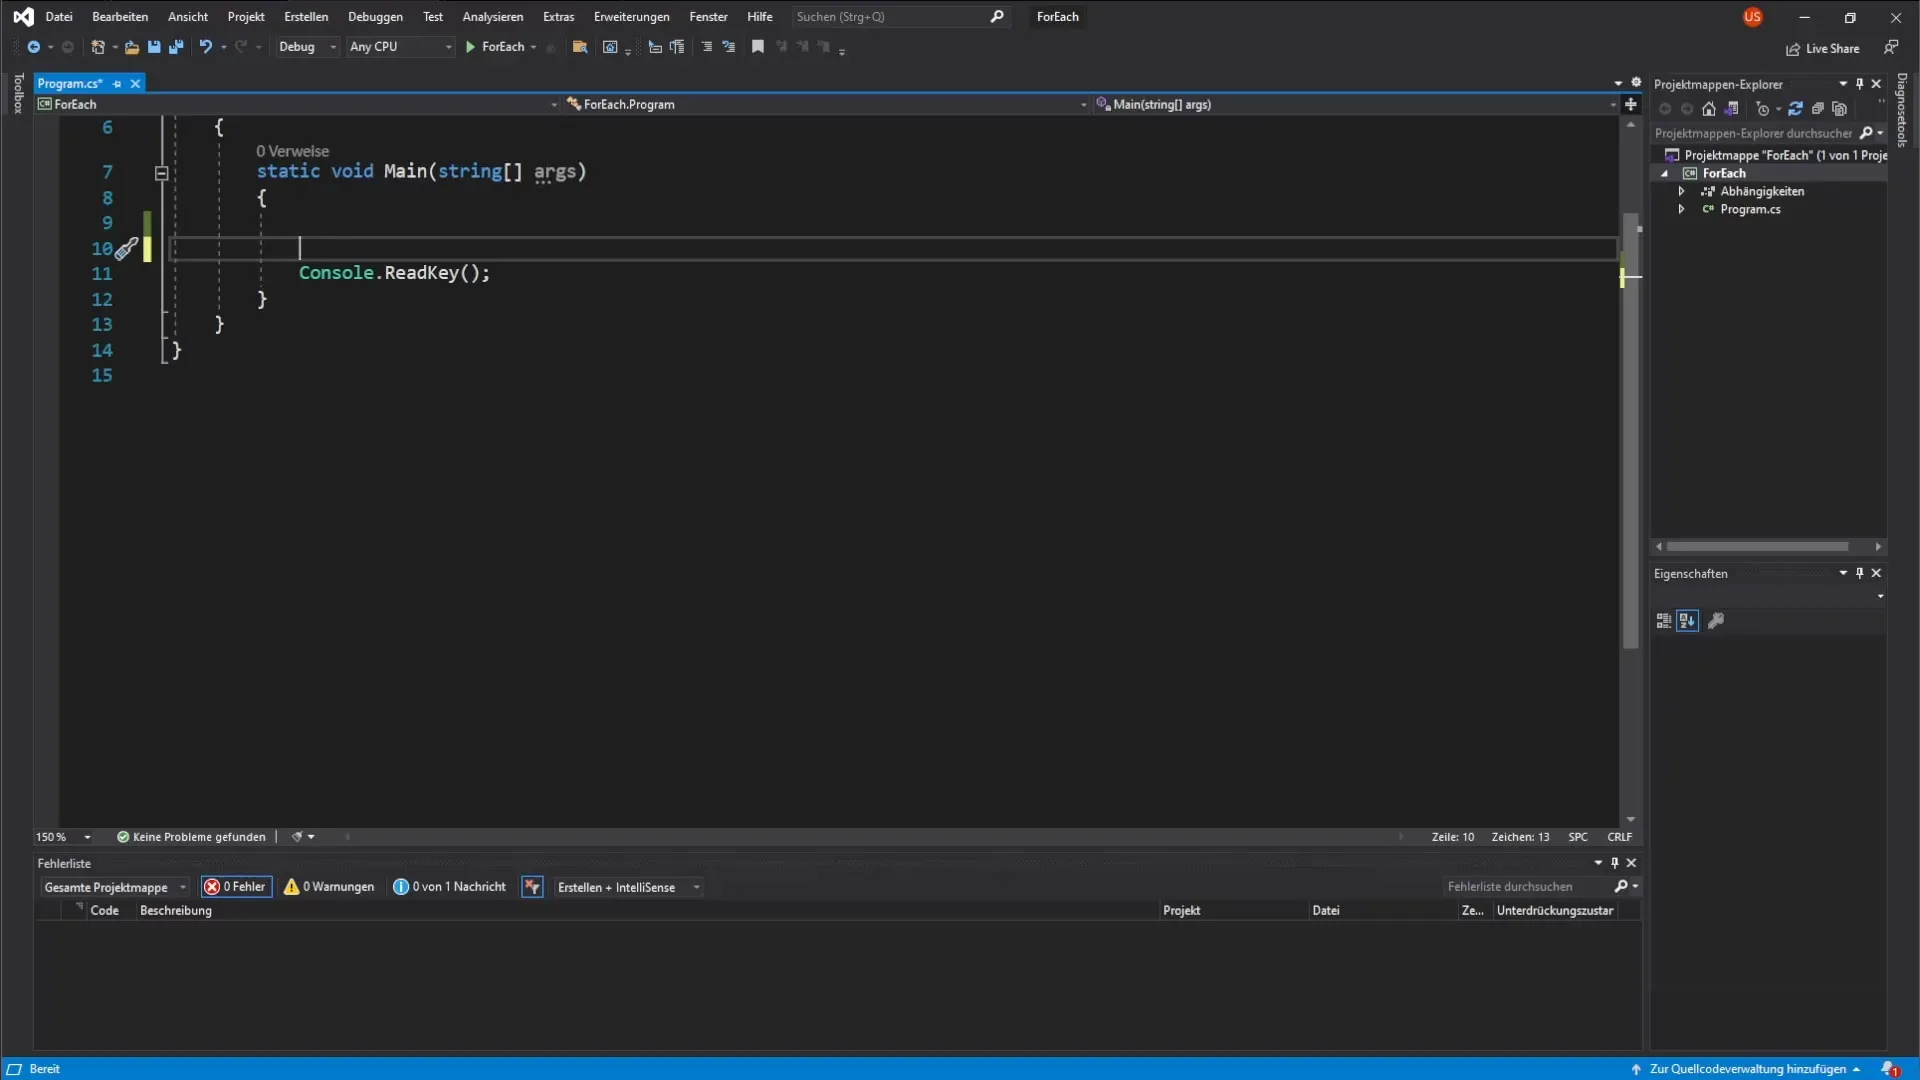Click the Projektmappen-Explorer horizontal scrollbar
The image size is (1920, 1080).
click(x=1757, y=547)
